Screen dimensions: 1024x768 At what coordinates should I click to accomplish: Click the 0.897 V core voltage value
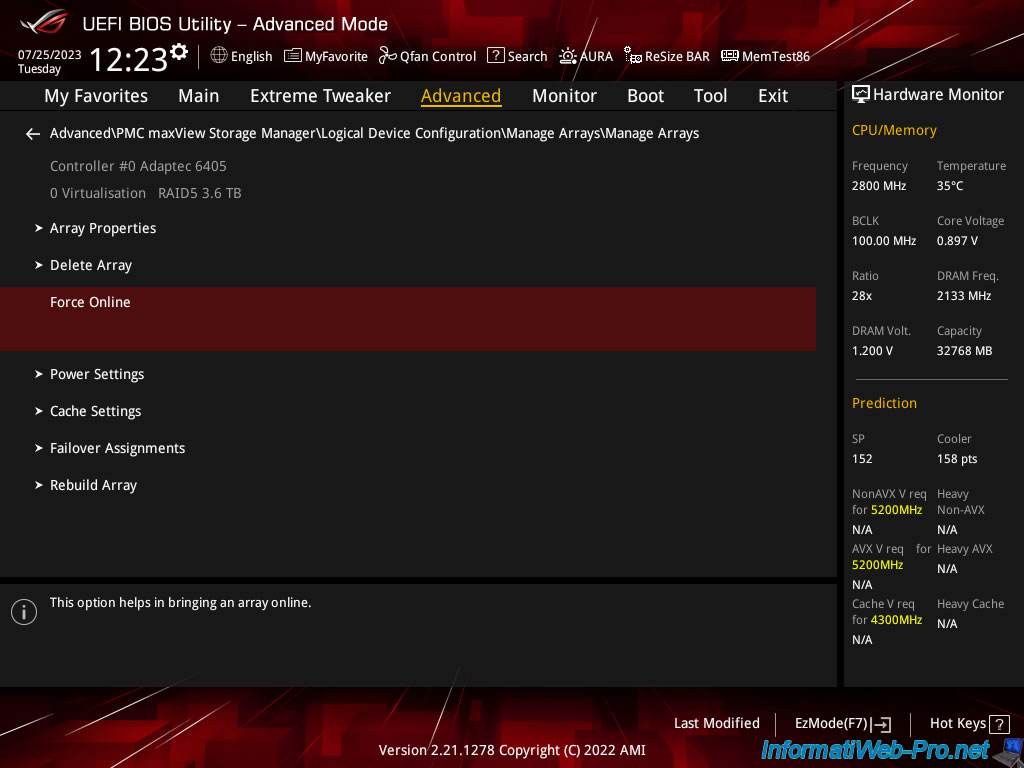tap(957, 241)
